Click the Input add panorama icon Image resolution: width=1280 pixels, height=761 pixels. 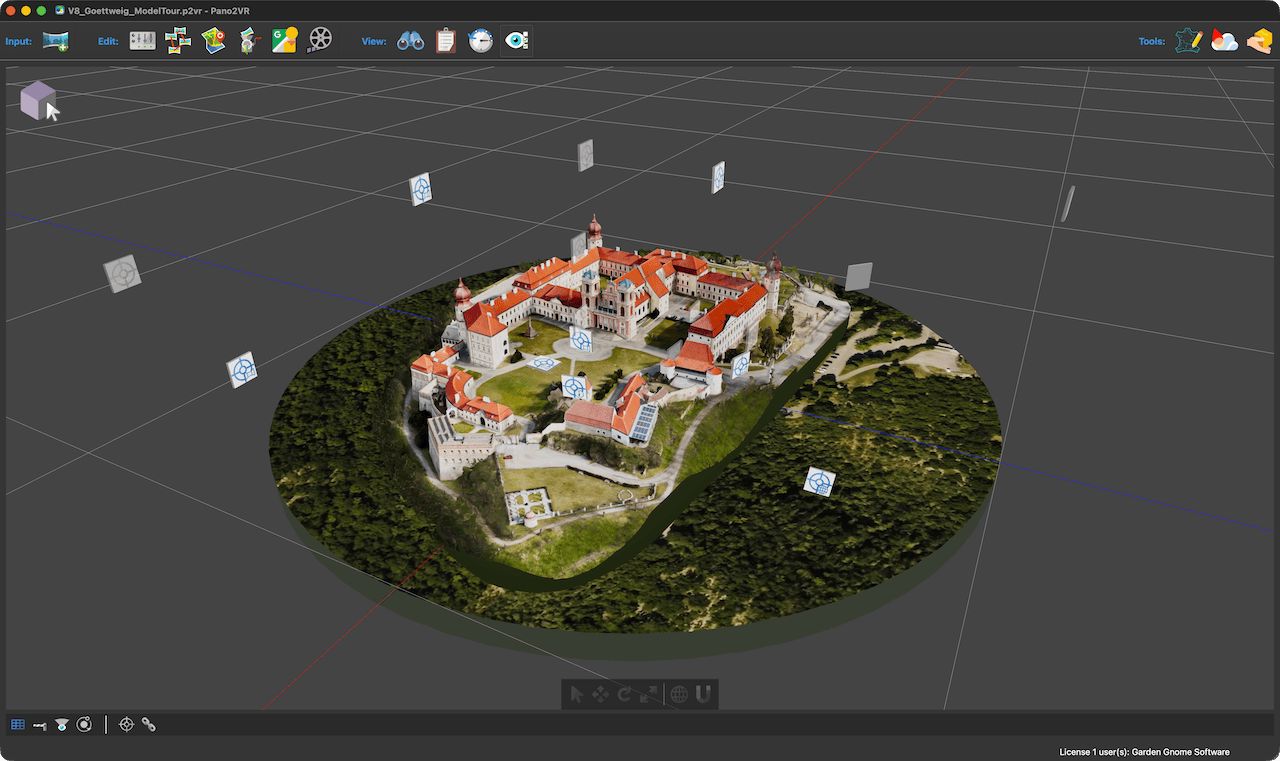55,41
